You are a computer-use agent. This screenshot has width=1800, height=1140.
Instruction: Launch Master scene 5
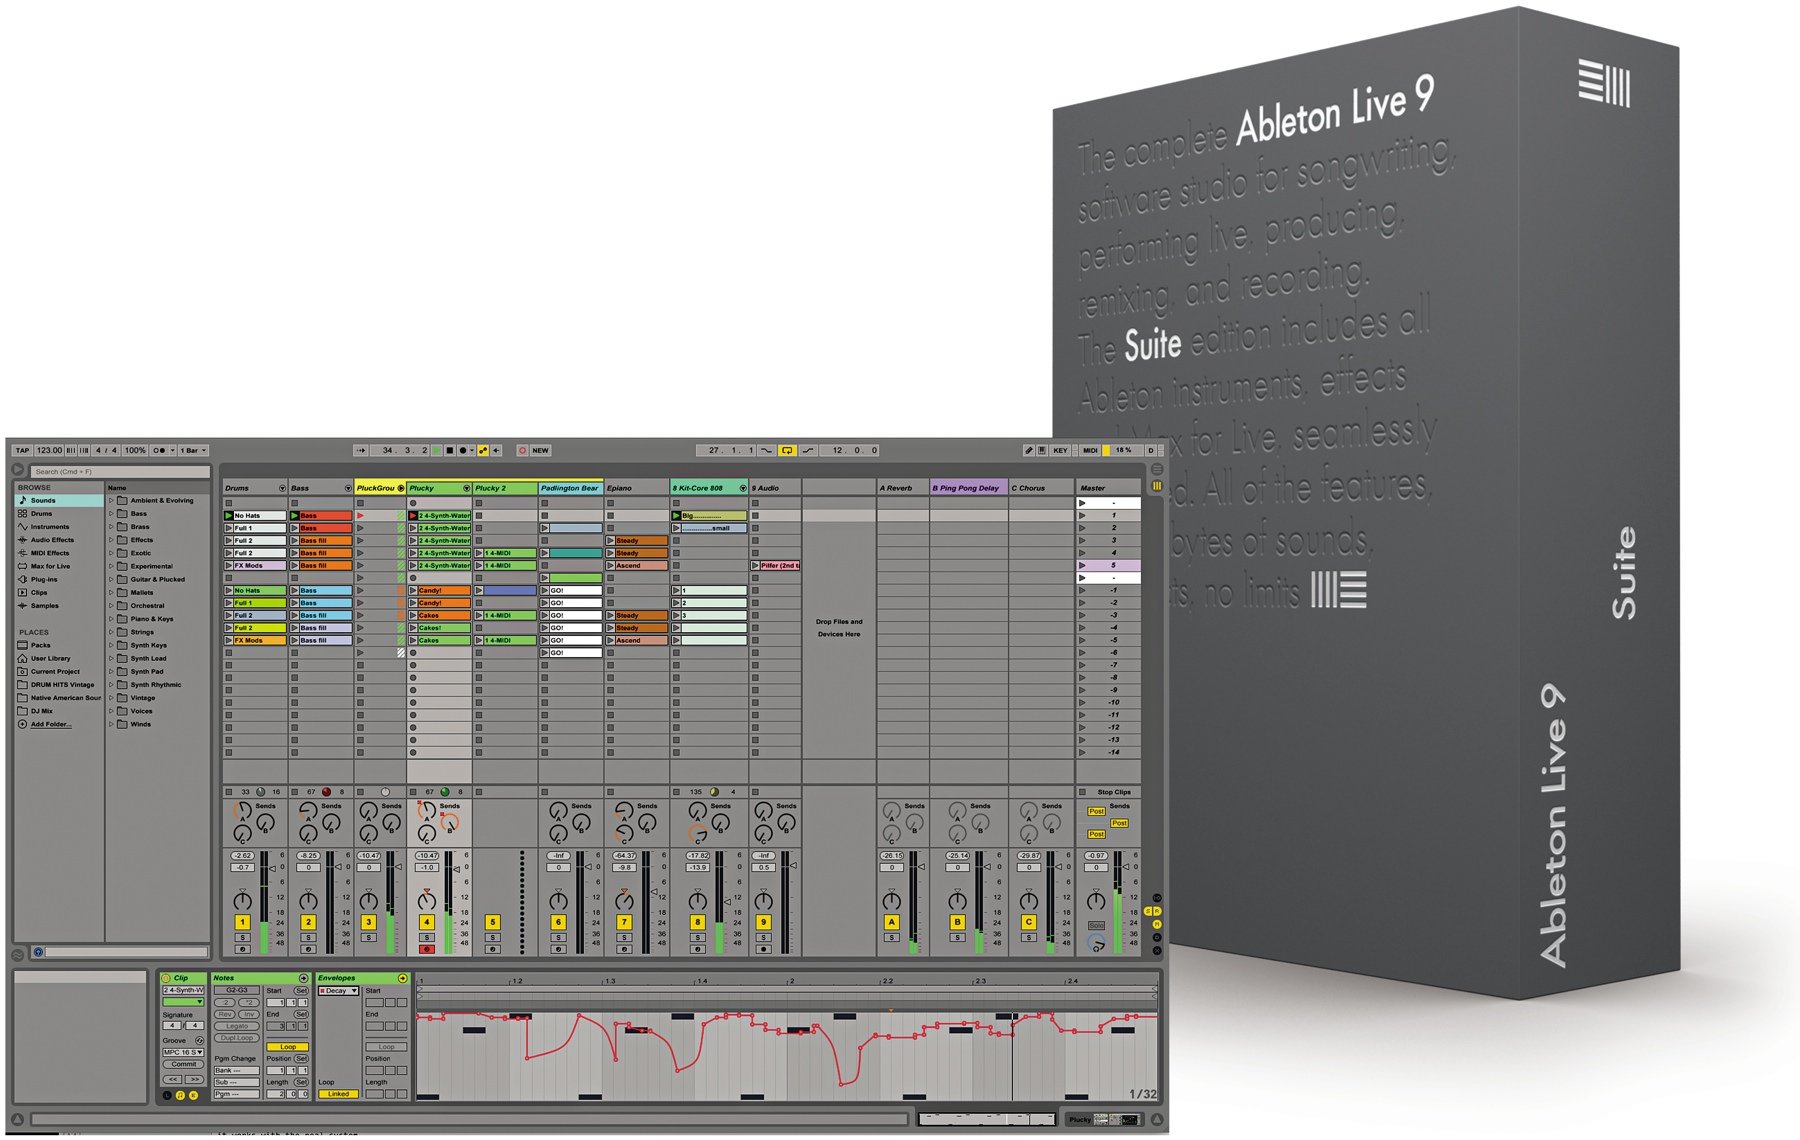[x=1082, y=566]
